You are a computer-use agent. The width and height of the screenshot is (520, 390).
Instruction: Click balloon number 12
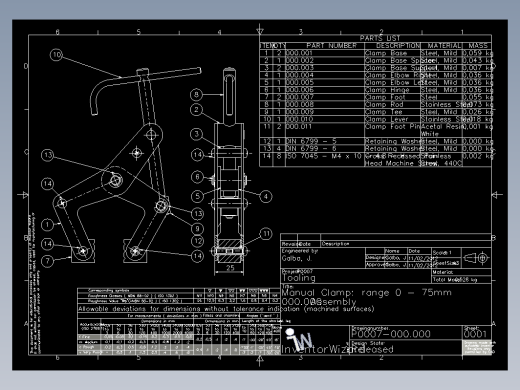coord(198,241)
